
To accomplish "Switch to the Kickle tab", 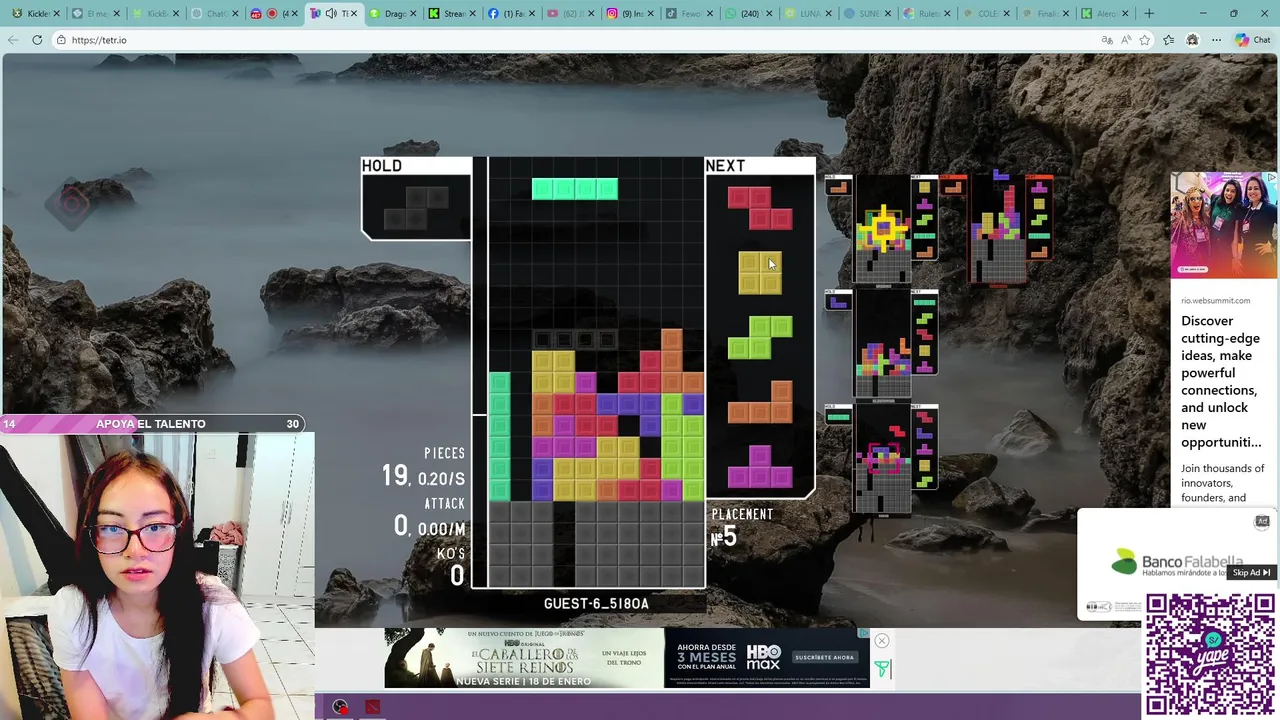I will 34,13.
